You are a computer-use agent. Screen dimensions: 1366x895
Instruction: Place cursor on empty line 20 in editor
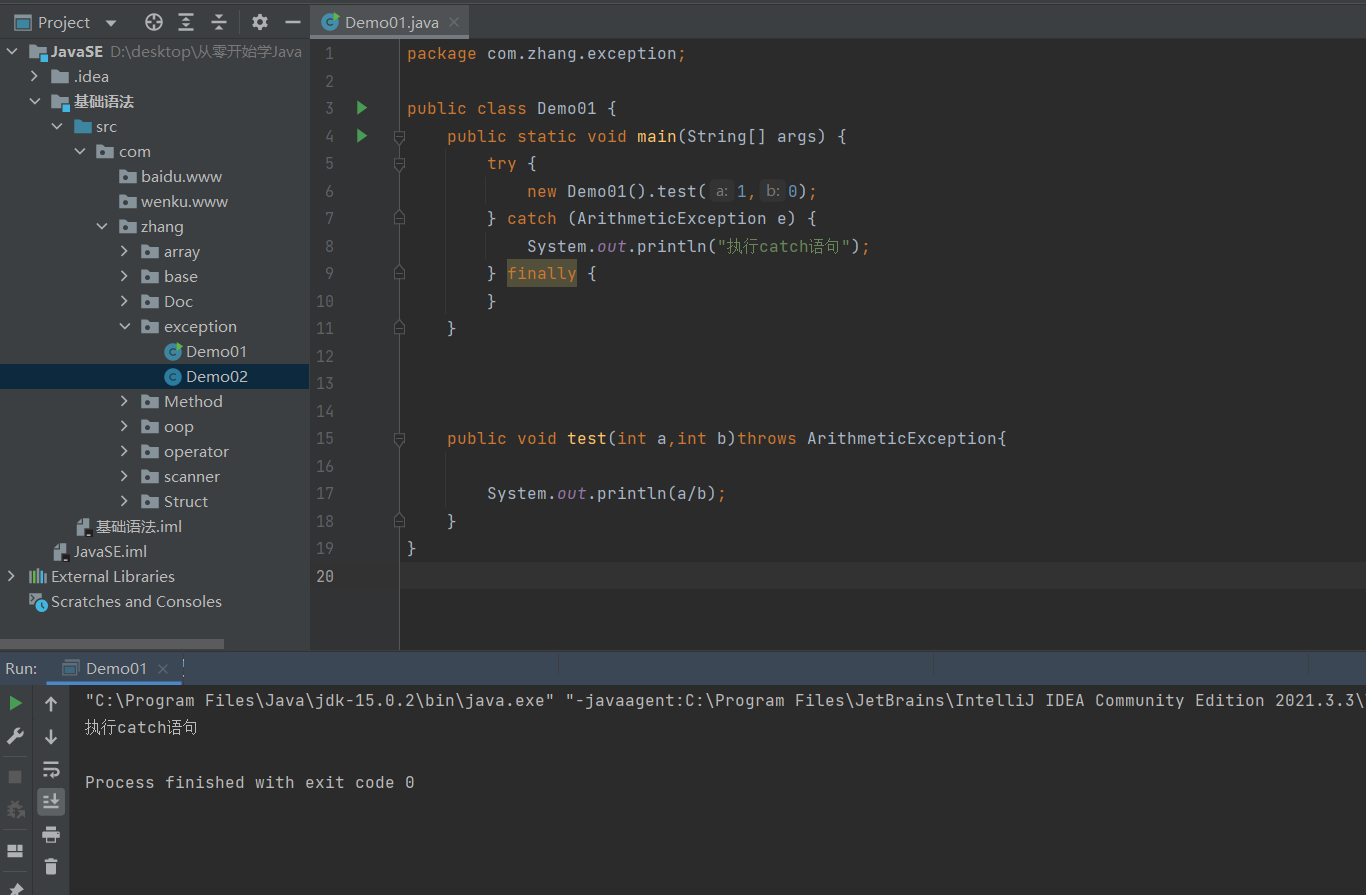click(x=882, y=576)
